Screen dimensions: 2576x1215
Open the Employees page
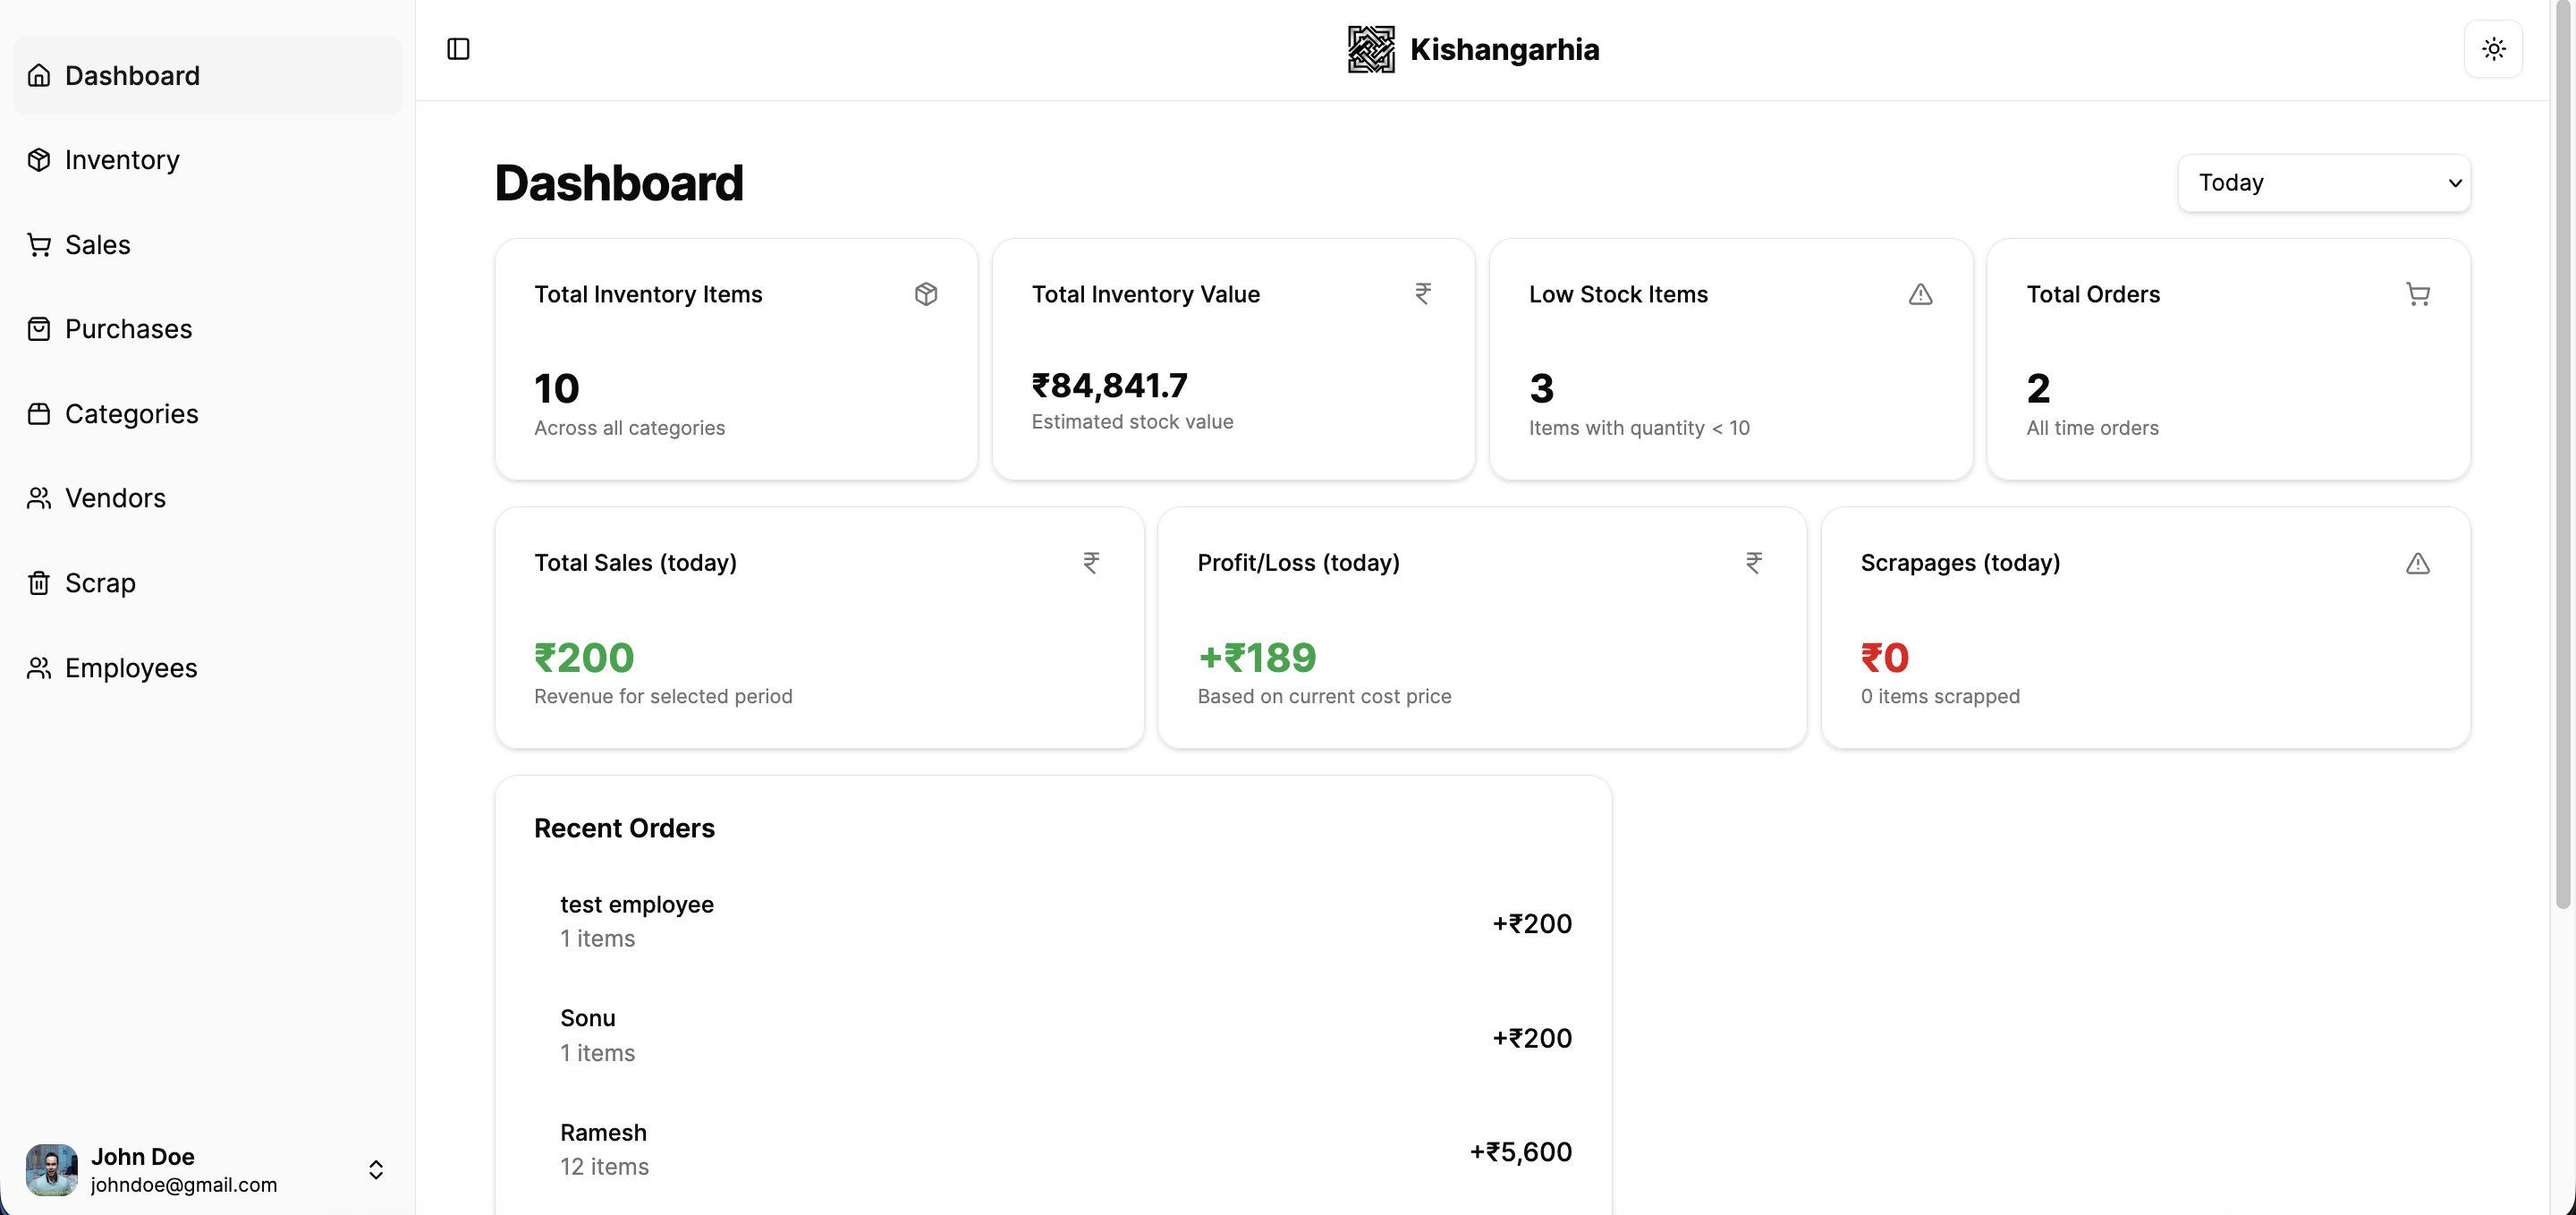coord(130,668)
